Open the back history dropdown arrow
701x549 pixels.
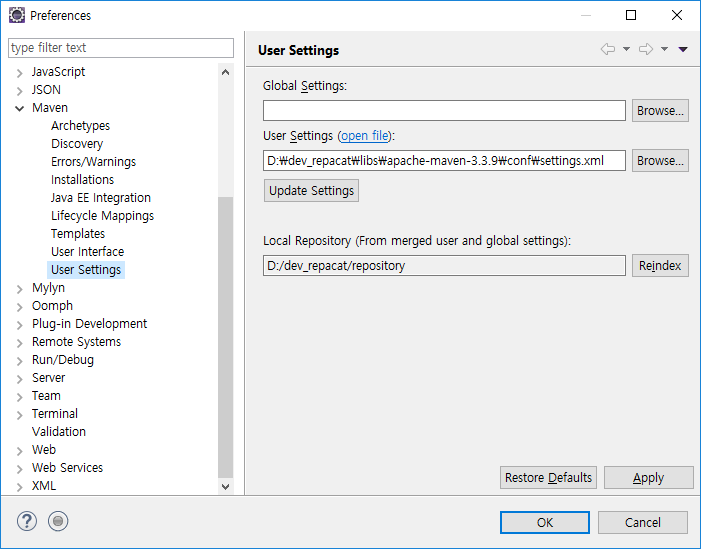[x=626, y=49]
